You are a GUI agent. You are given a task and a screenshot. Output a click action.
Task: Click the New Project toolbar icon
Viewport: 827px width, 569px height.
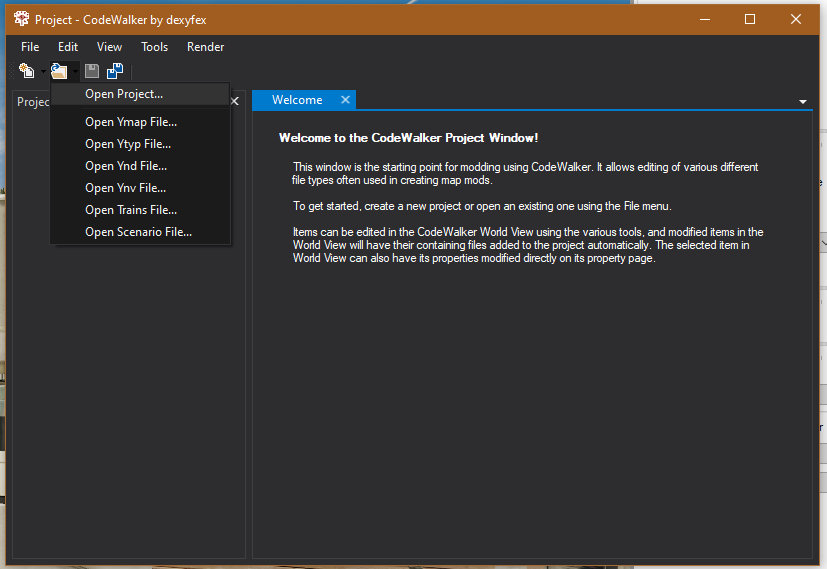(26, 71)
